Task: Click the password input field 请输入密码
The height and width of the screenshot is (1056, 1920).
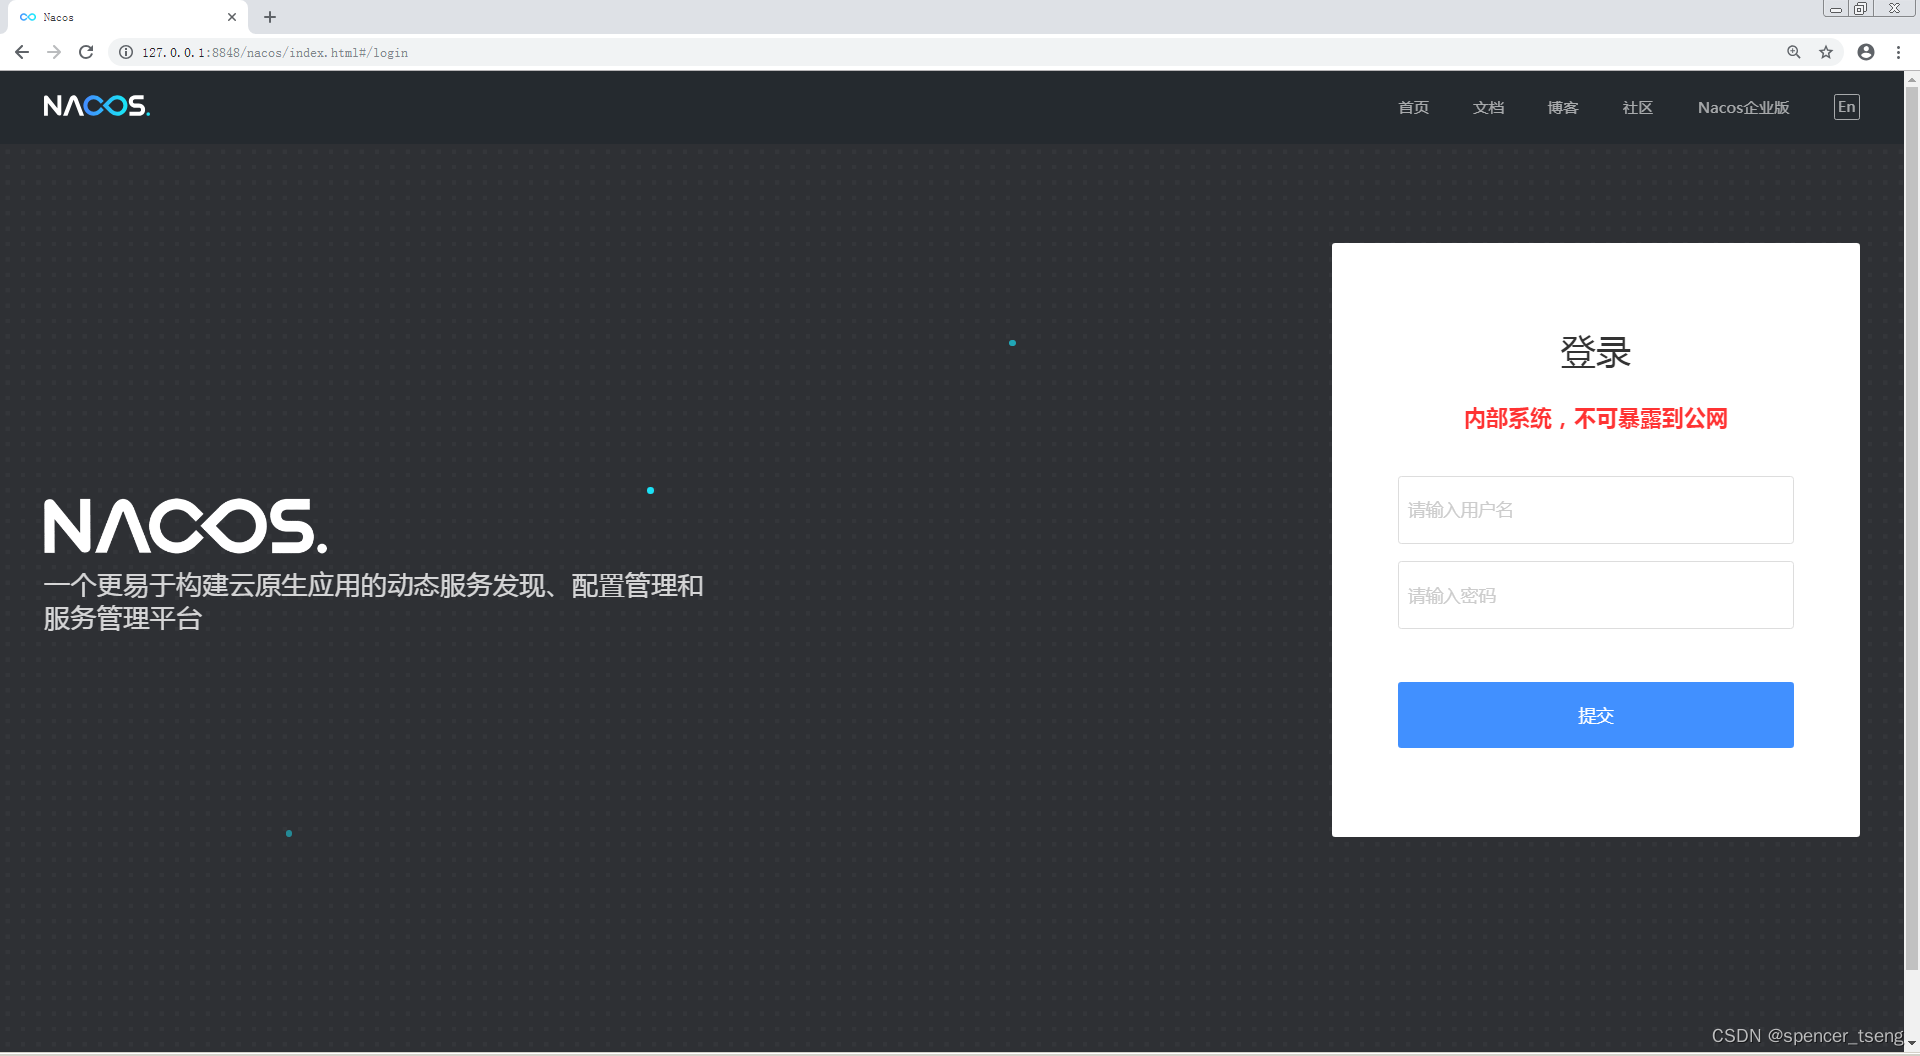Action: pyautogui.click(x=1595, y=595)
